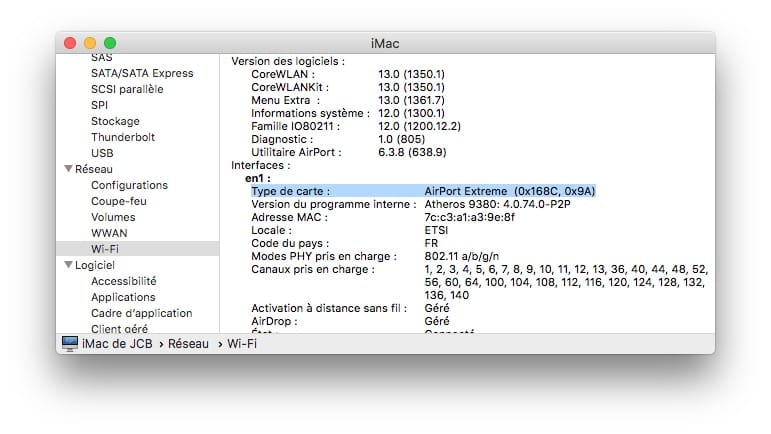
Task: Select USB in the sidebar
Action: 102,153
